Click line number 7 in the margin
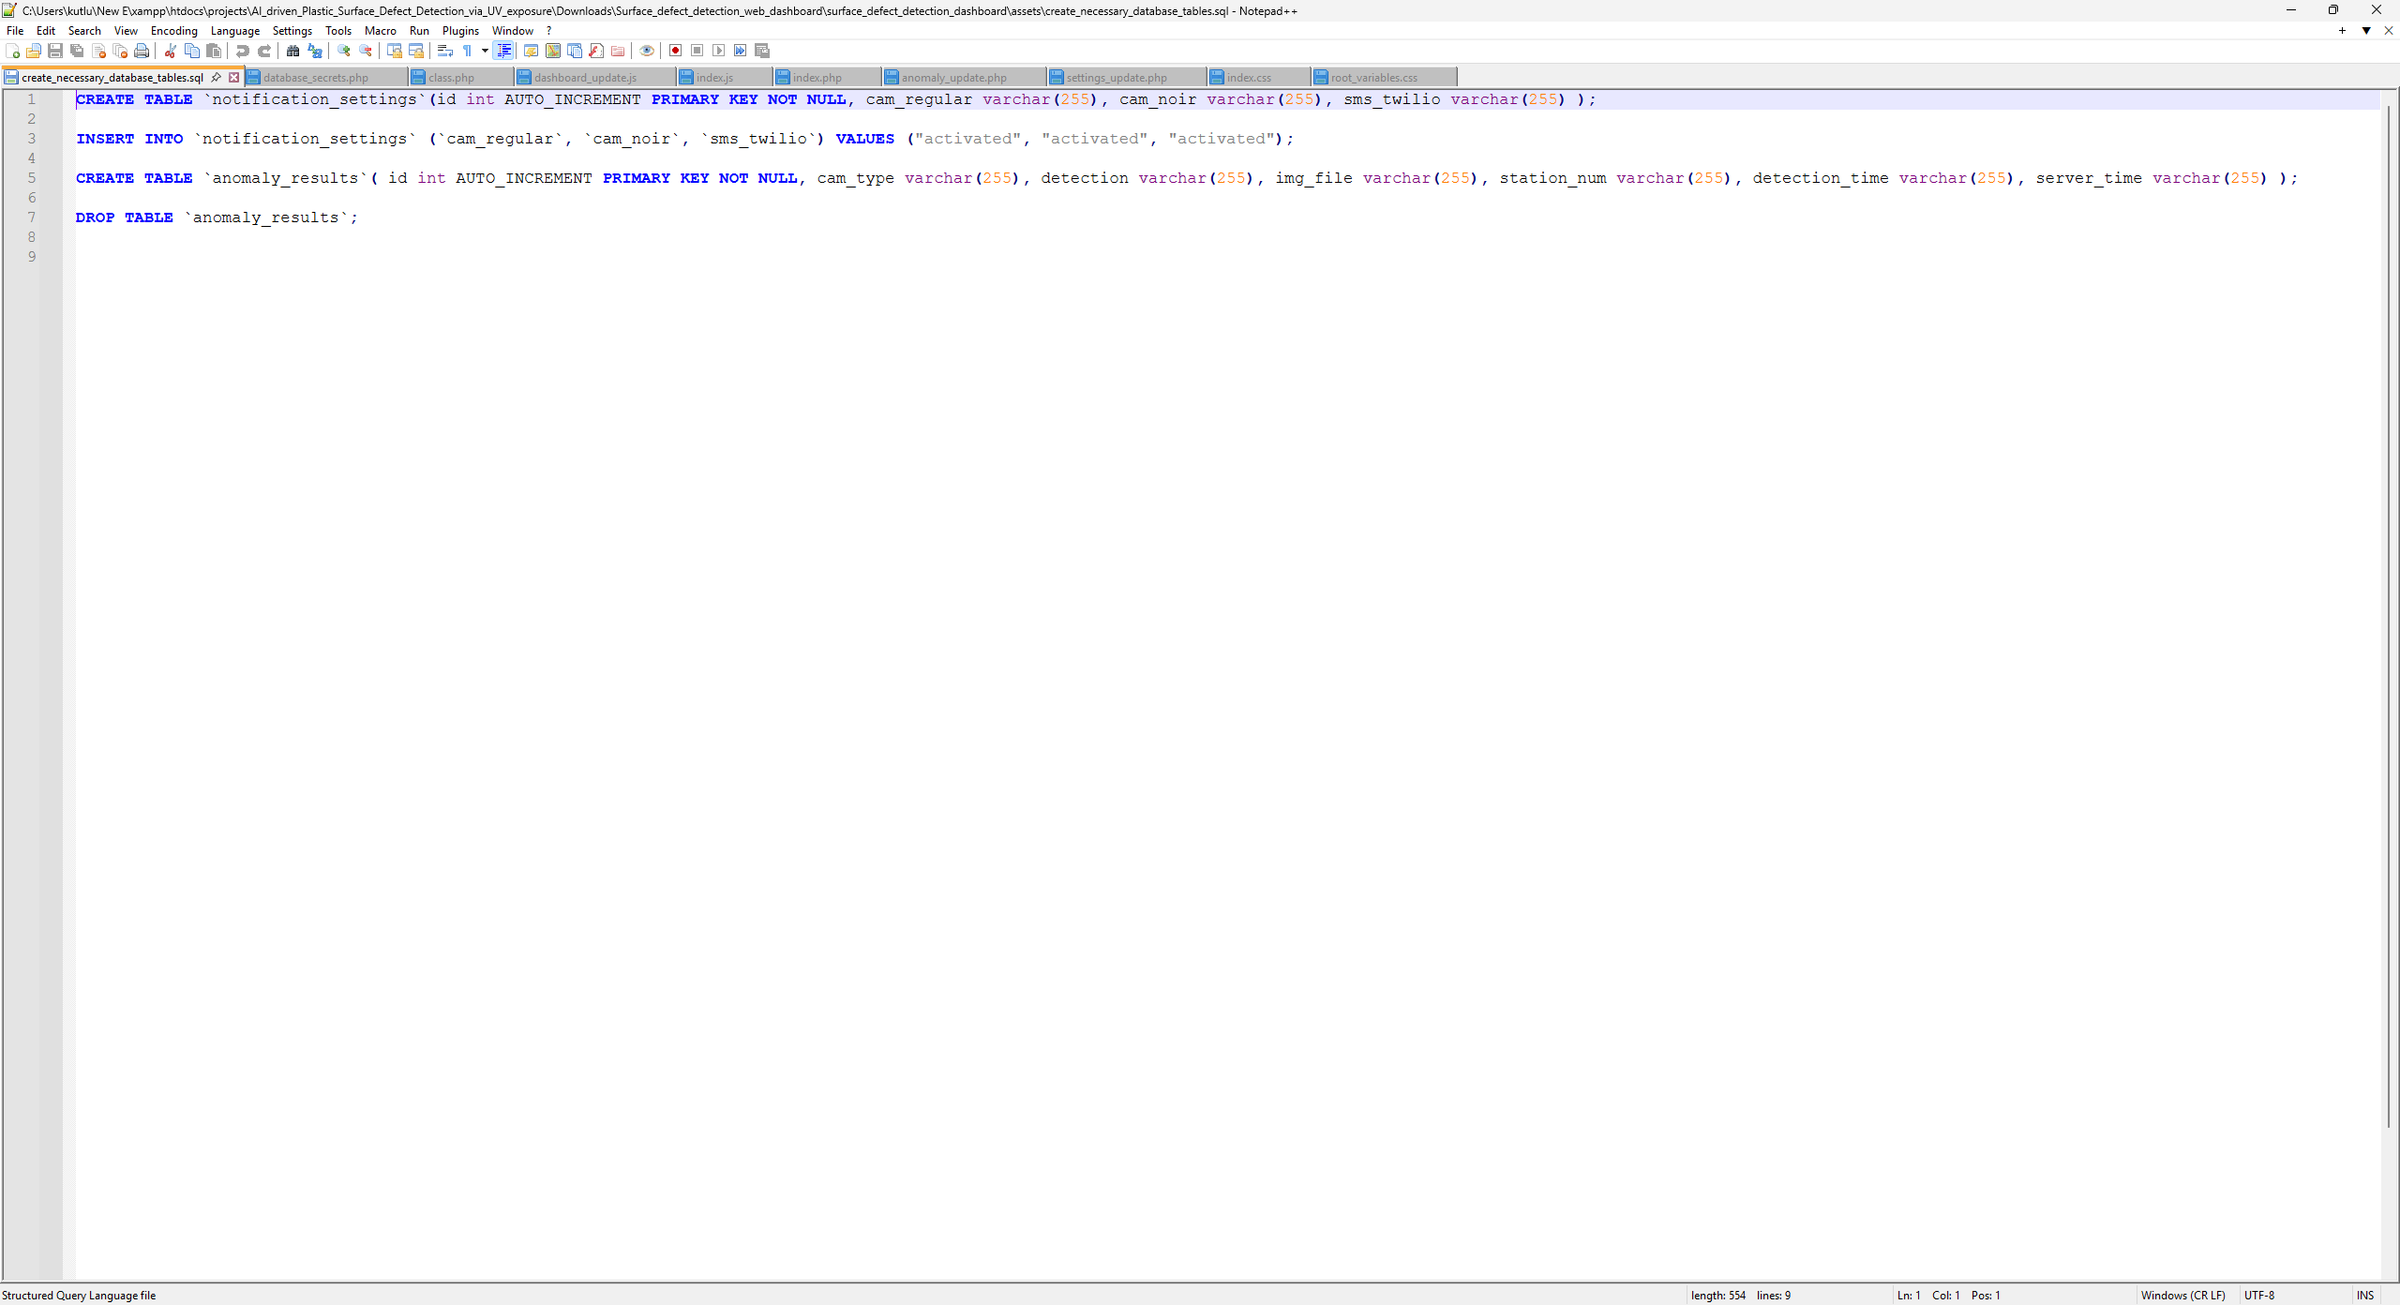Screen dimensions: 2400x1305 pyautogui.click(x=31, y=217)
